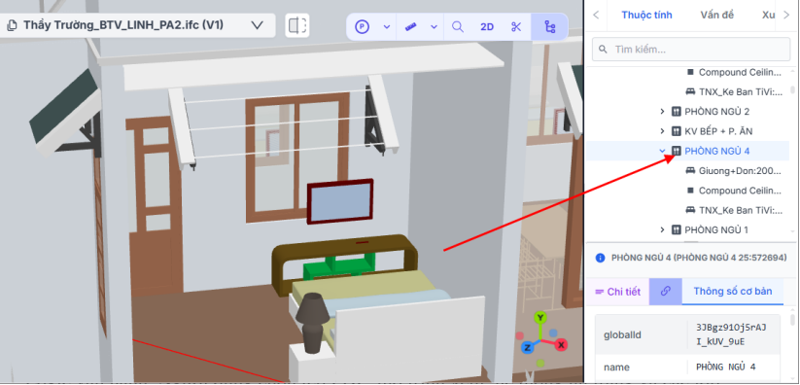The height and width of the screenshot is (385, 800).
Task: Click the properties table scrollbar
Action: click(x=792, y=319)
